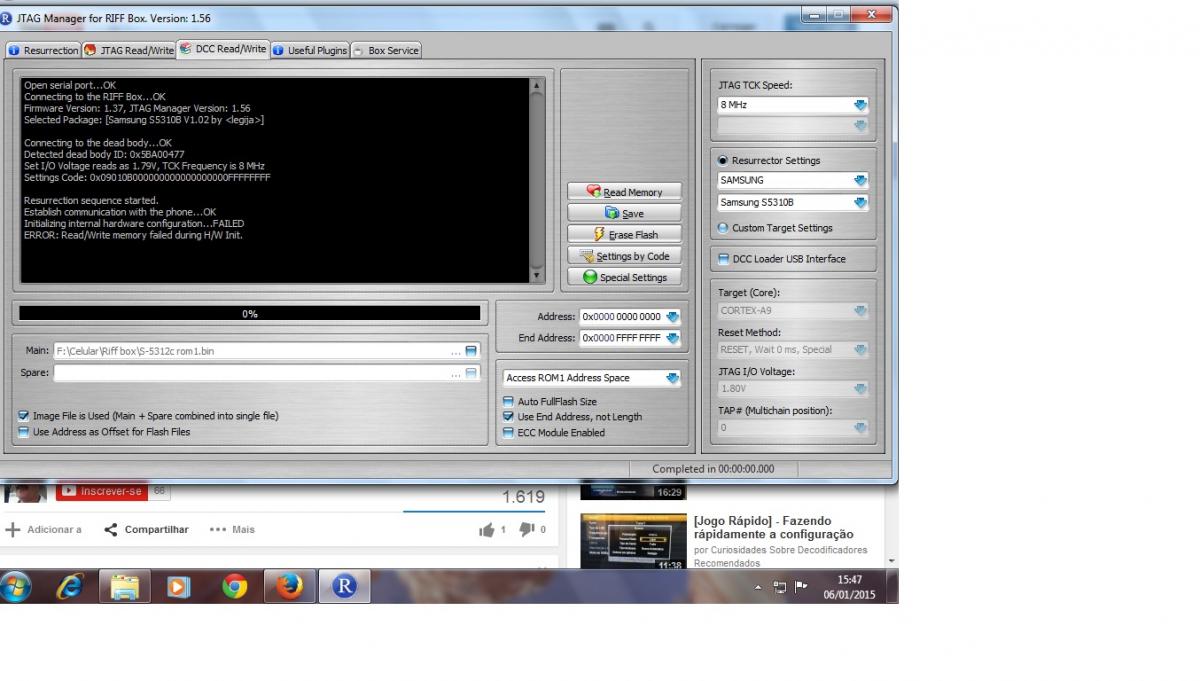1200x681 pixels.
Task: Click the Save button
Action: coord(624,213)
